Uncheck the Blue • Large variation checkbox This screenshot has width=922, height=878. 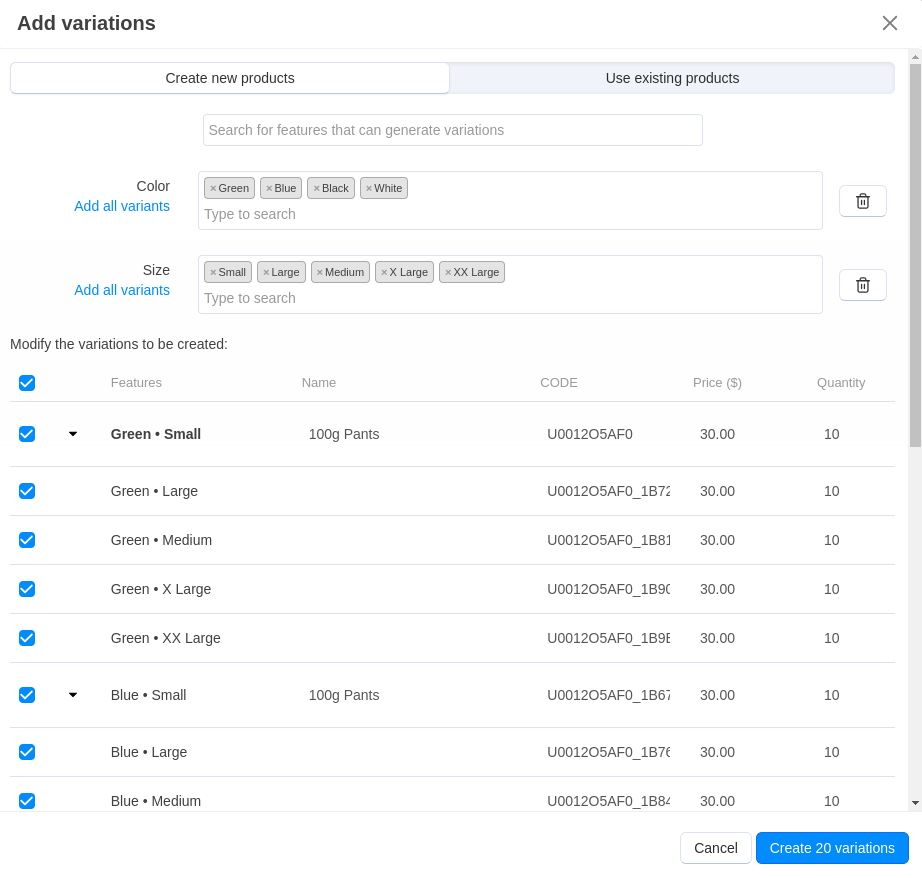pyautogui.click(x=27, y=752)
